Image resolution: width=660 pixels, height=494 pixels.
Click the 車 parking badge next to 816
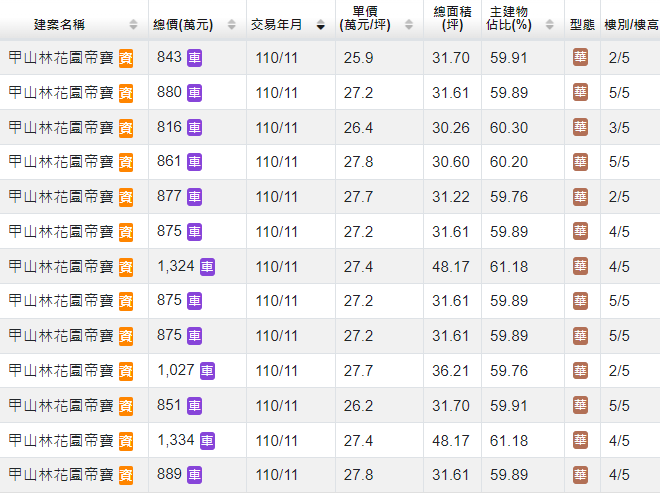[194, 127]
